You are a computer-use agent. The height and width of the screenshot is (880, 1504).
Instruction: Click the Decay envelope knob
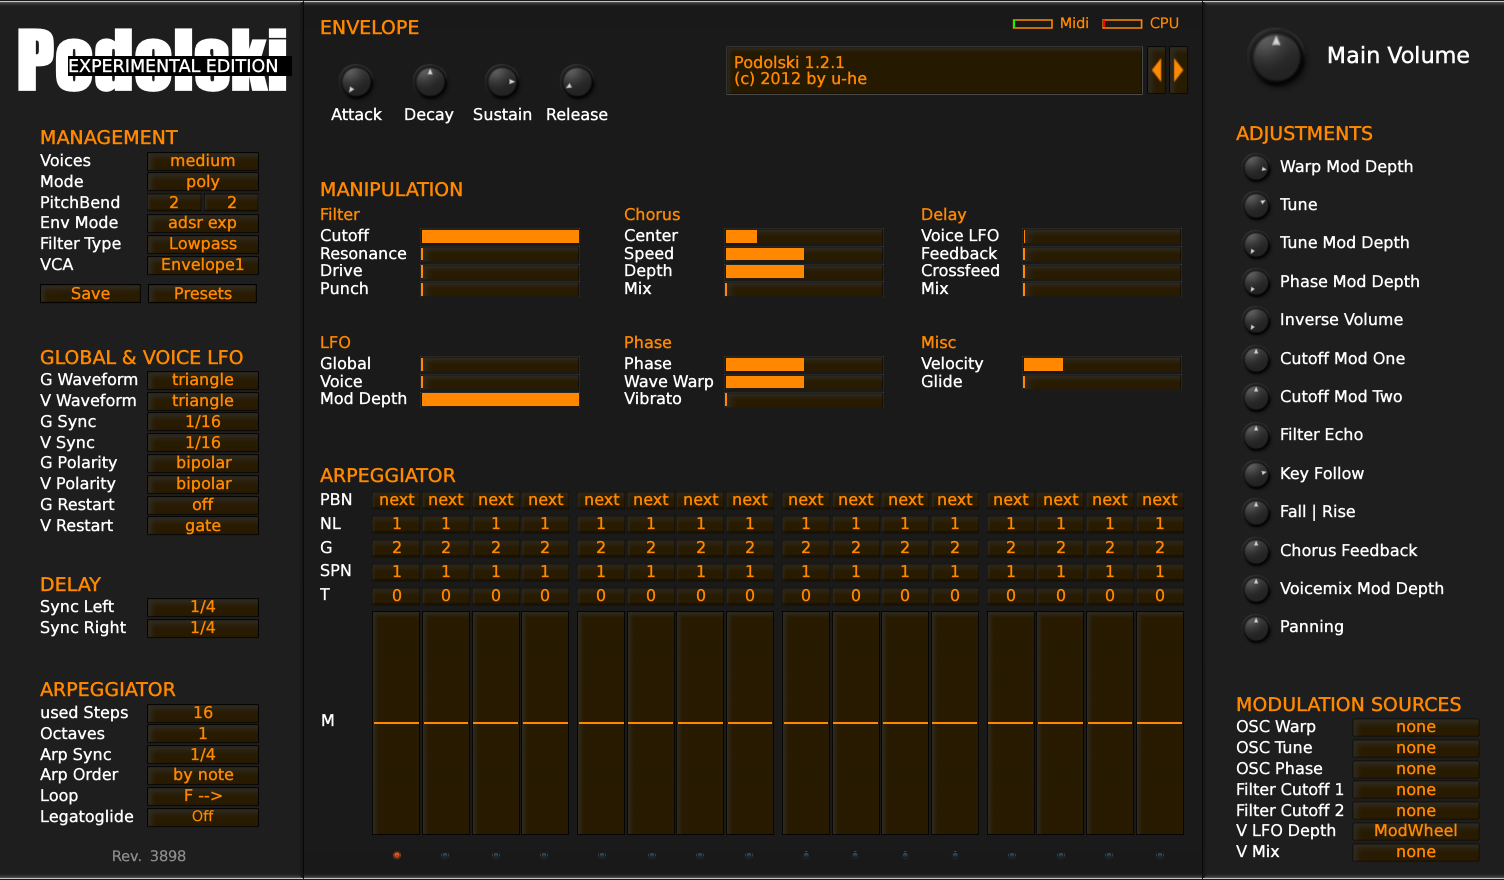pos(430,81)
